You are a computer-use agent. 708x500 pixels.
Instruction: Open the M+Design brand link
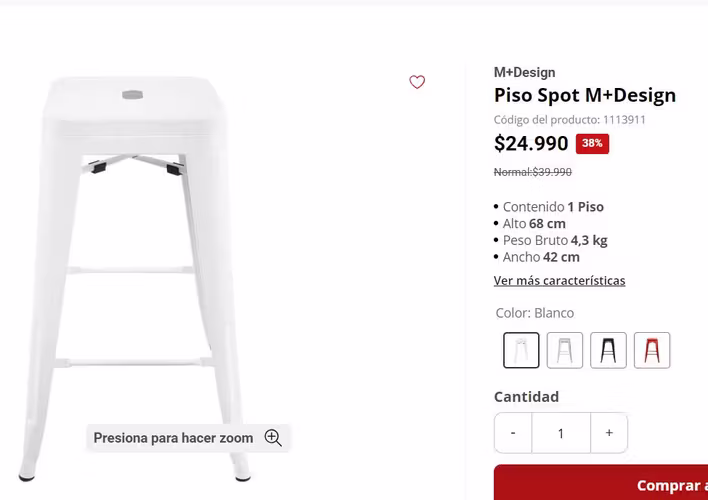coord(524,72)
